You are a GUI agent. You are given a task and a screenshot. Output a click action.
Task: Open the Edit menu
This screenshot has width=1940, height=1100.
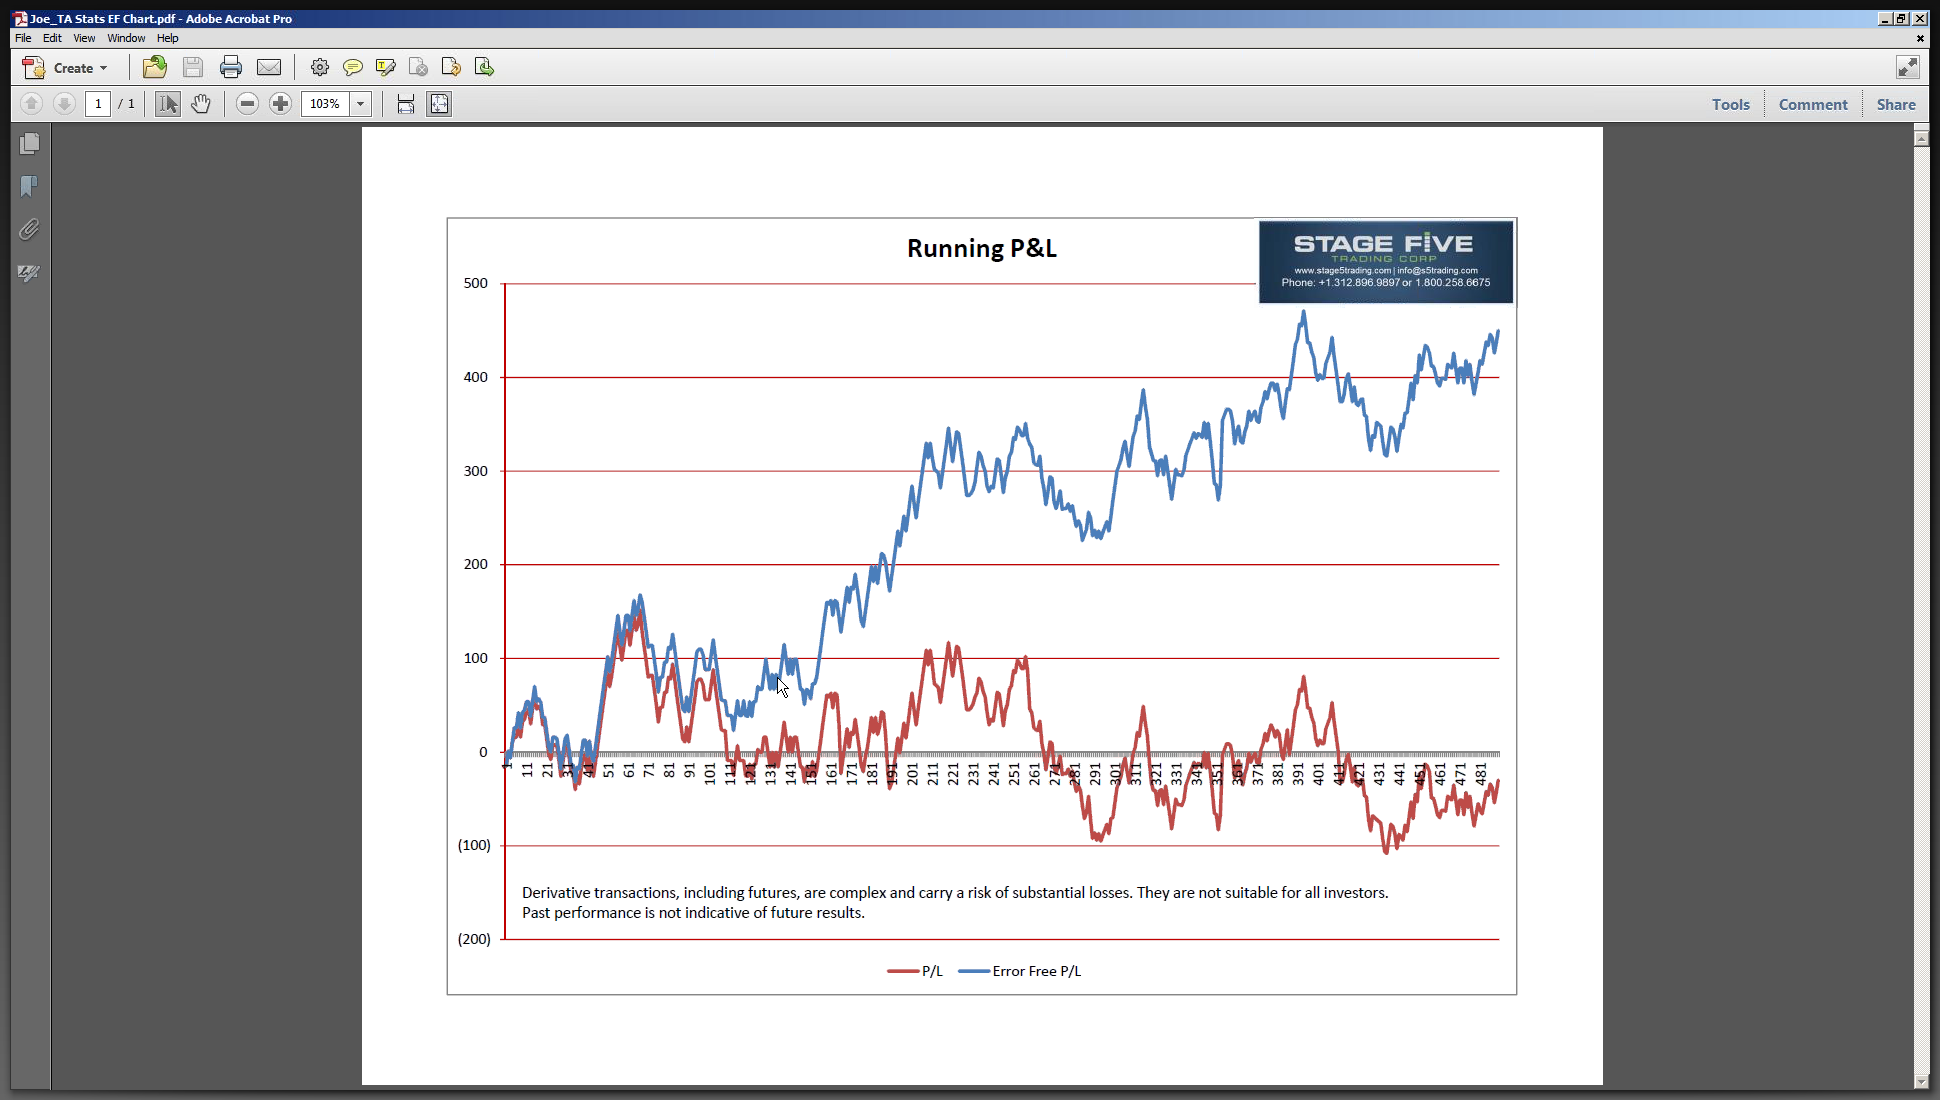coord(52,38)
